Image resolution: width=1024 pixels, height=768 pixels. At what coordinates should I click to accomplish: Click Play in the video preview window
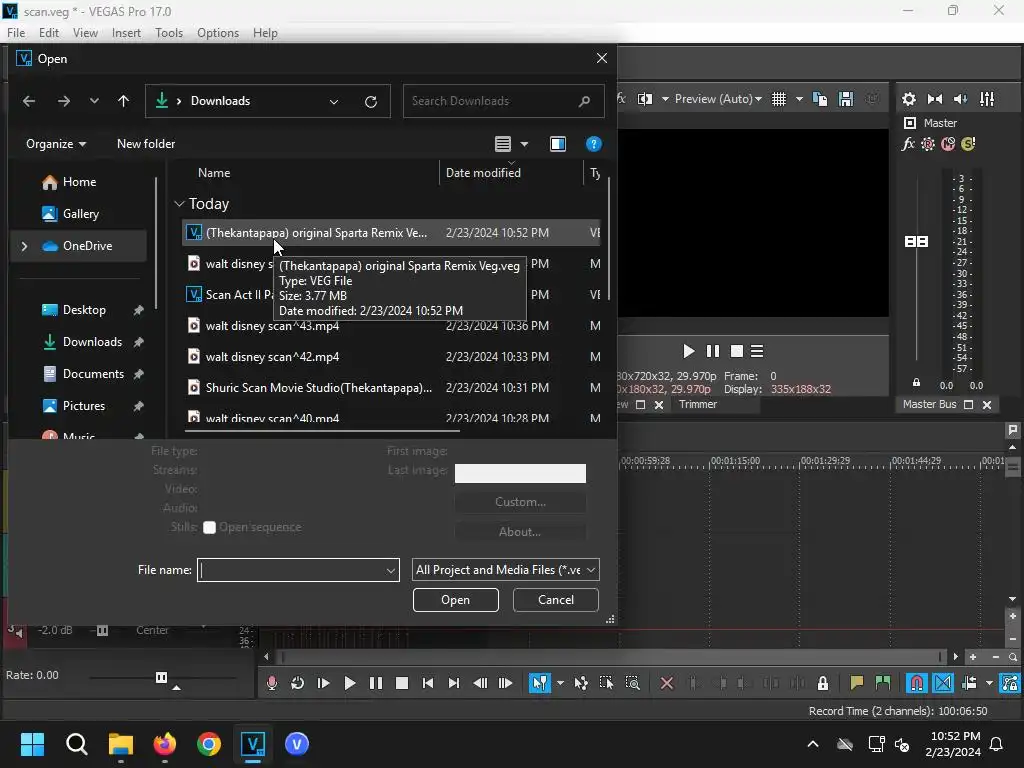coord(688,351)
